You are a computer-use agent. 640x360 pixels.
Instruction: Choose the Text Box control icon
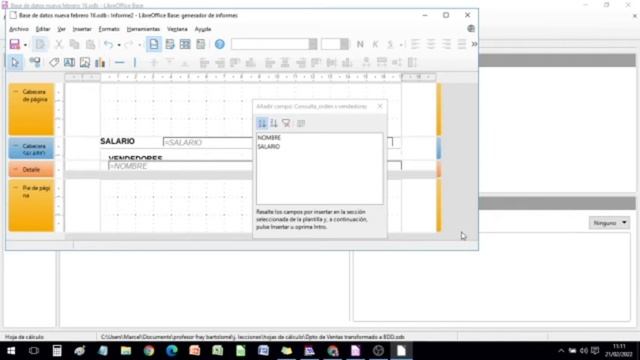(x=69, y=62)
